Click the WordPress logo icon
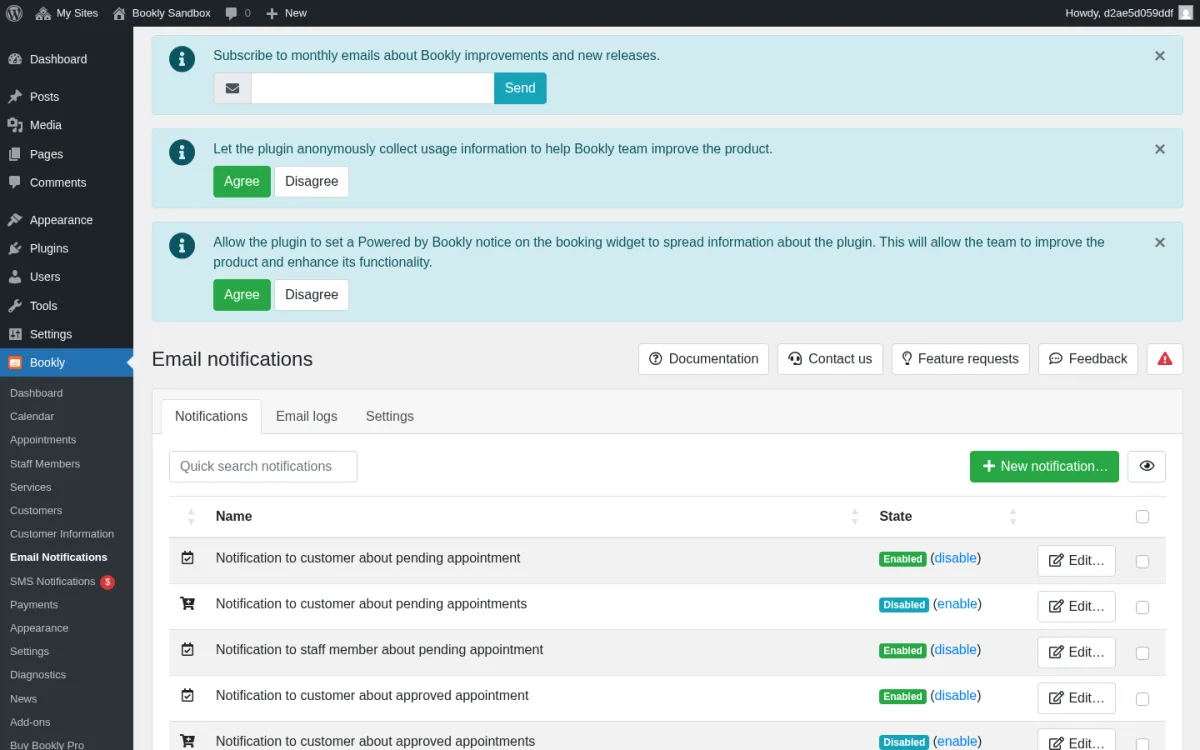 coord(14,13)
